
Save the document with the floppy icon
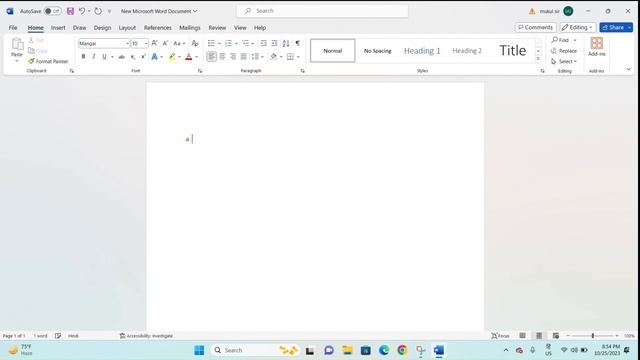pos(71,11)
